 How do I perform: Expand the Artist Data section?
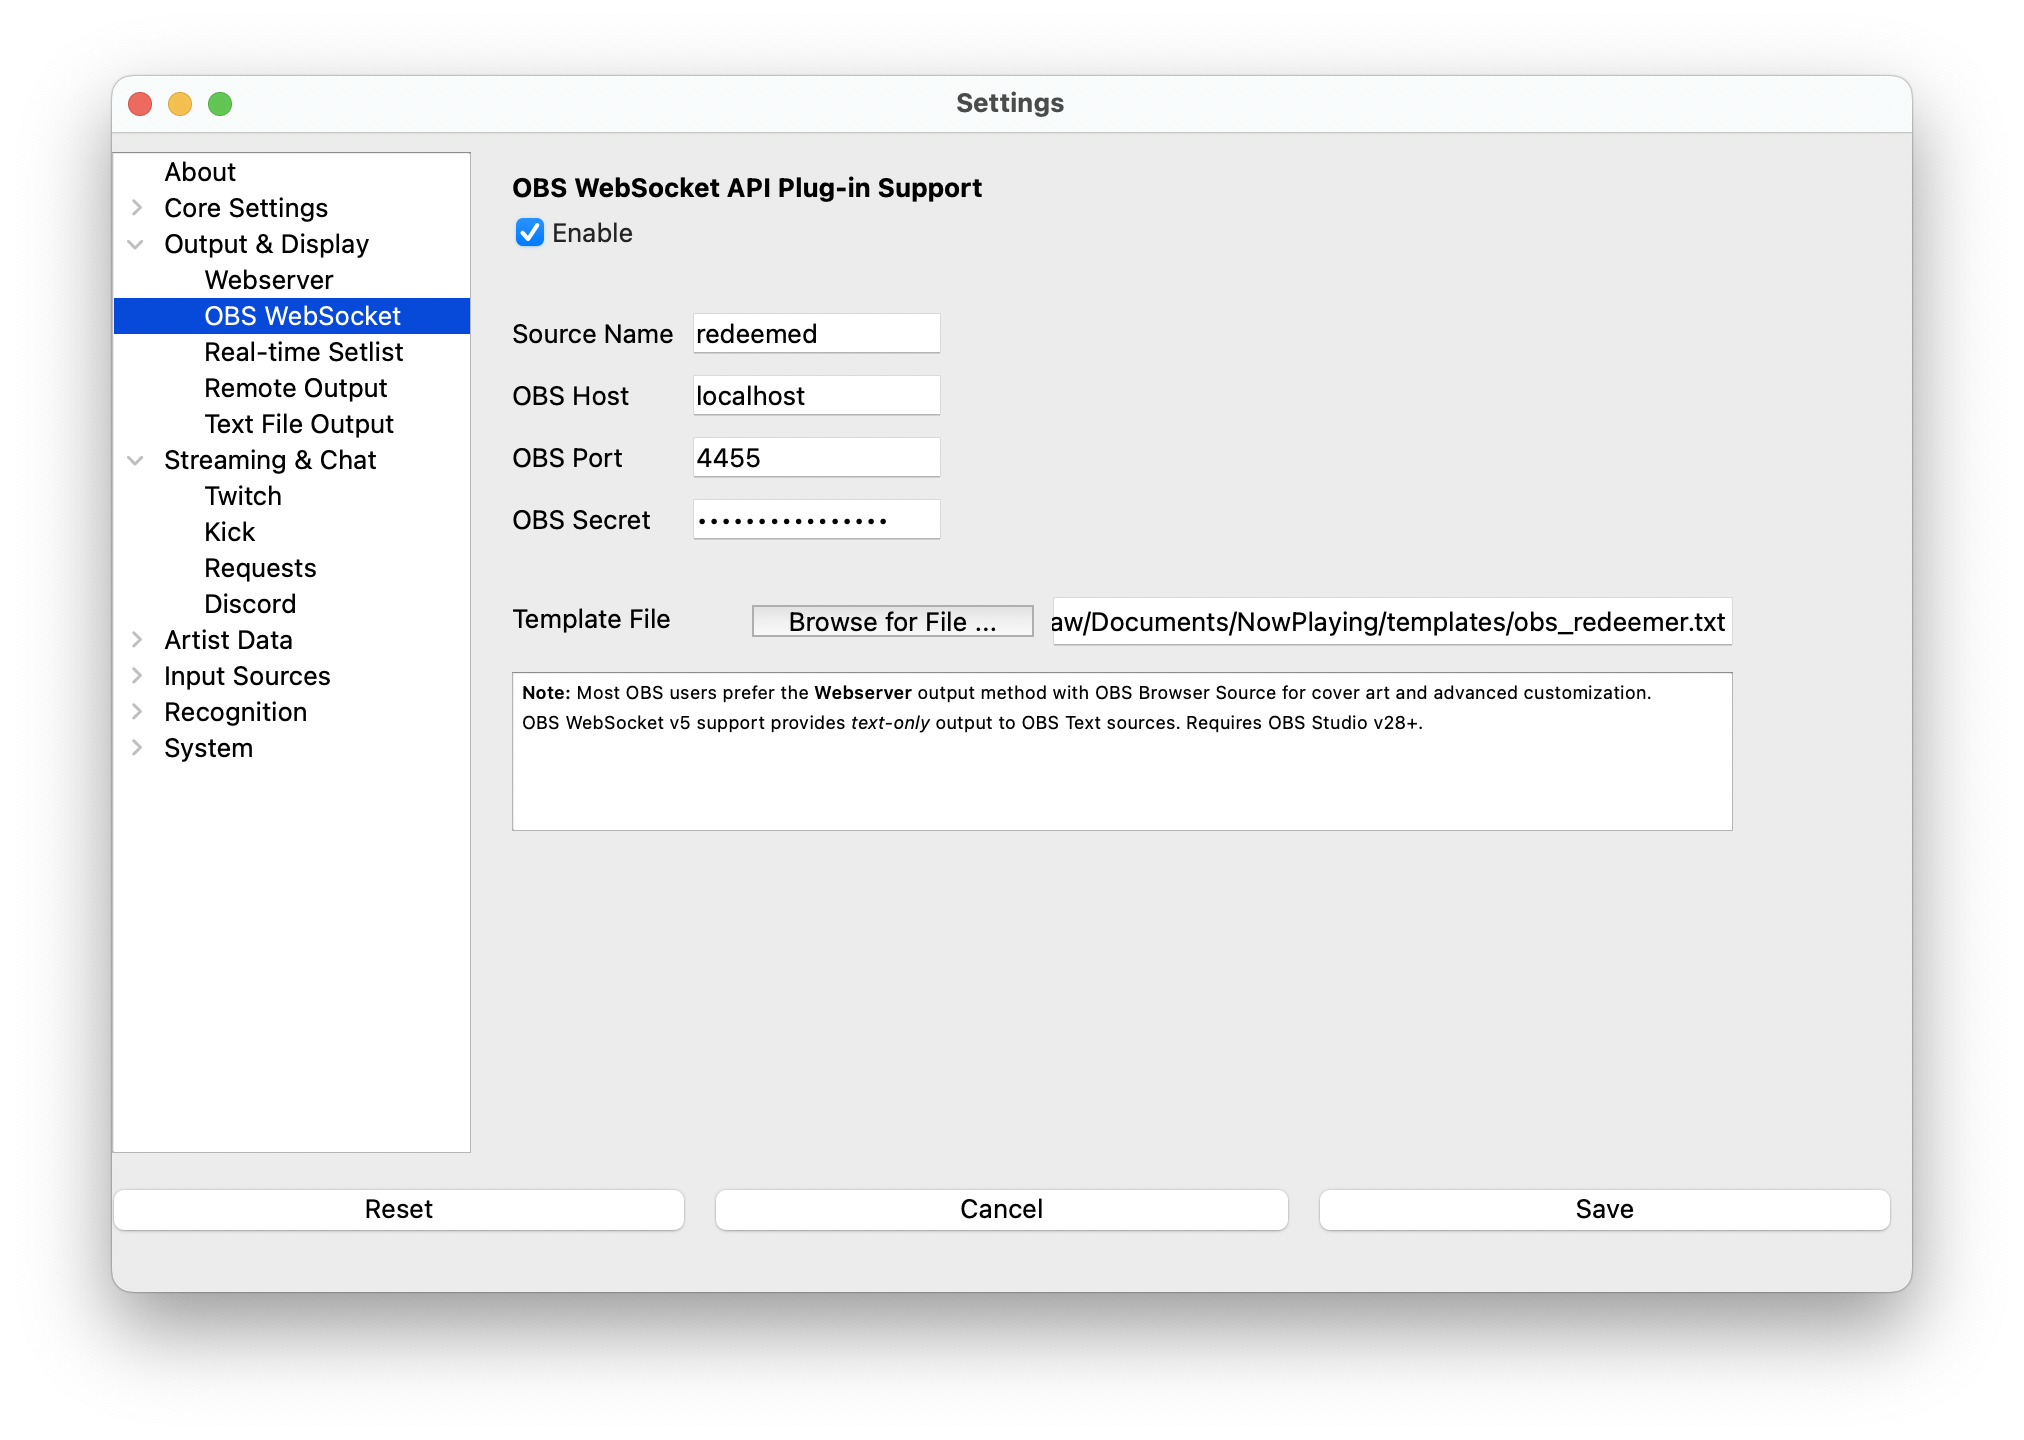pos(137,640)
